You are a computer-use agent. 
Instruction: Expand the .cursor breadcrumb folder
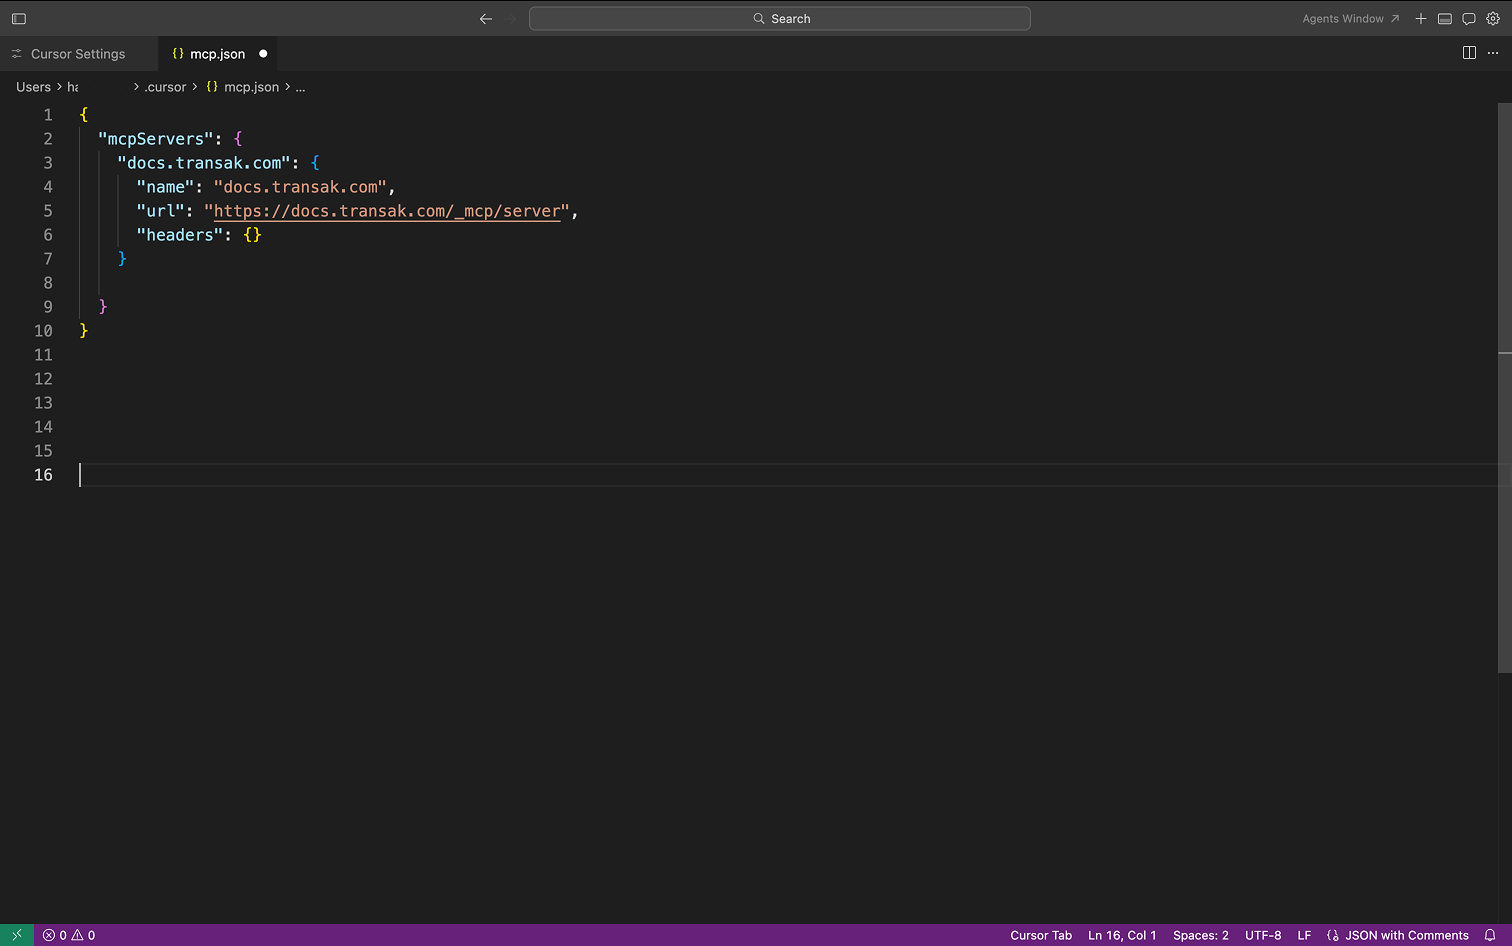tap(165, 87)
